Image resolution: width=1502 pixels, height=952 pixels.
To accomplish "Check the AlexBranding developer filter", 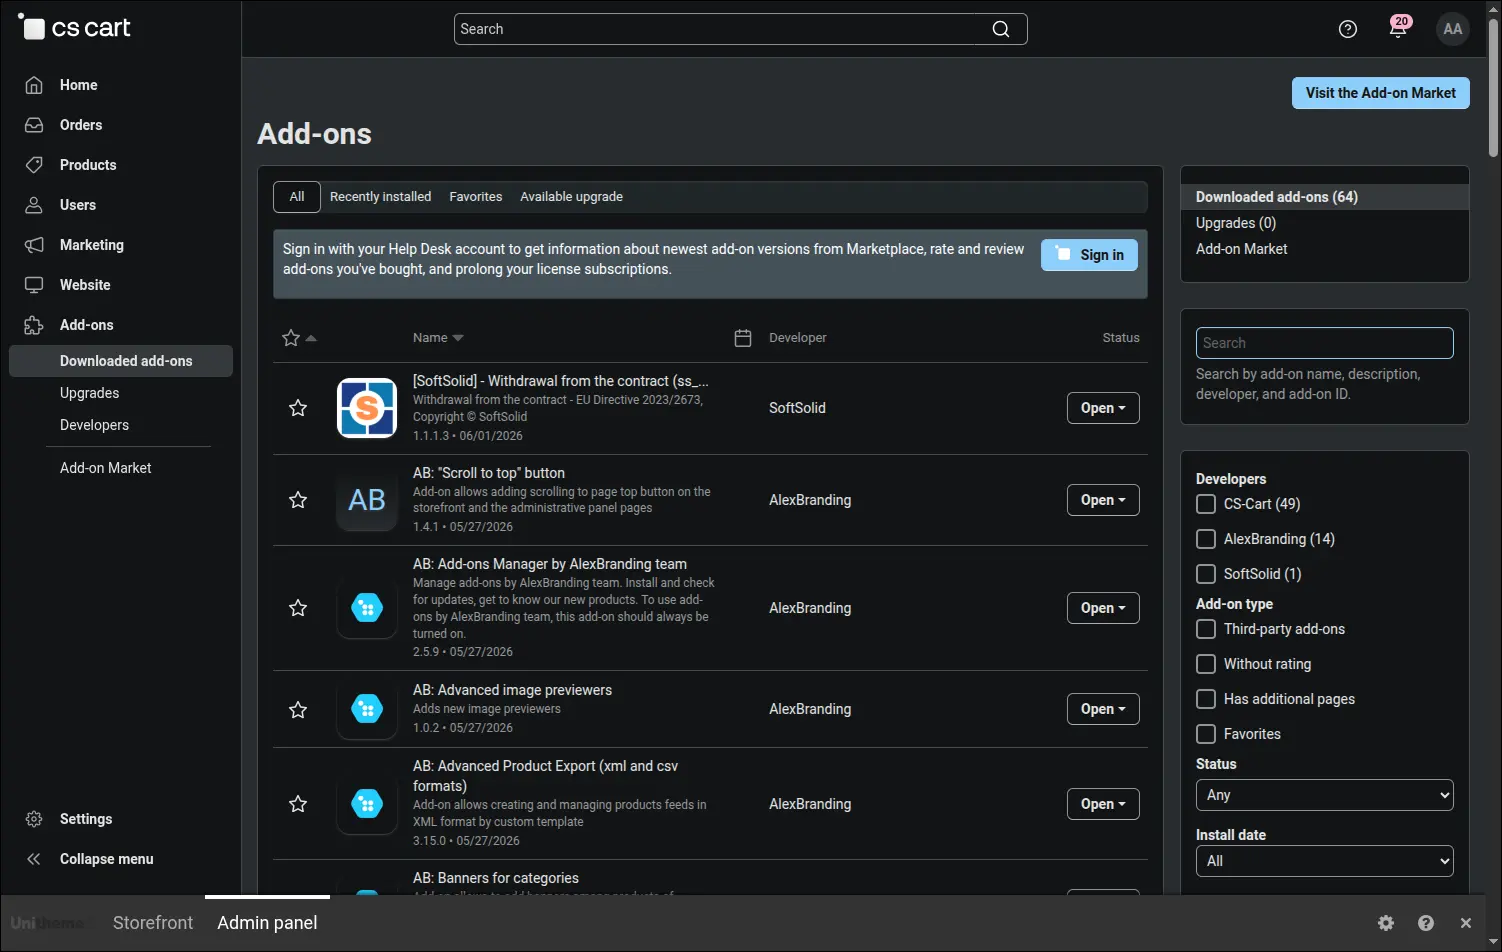I will point(1206,539).
